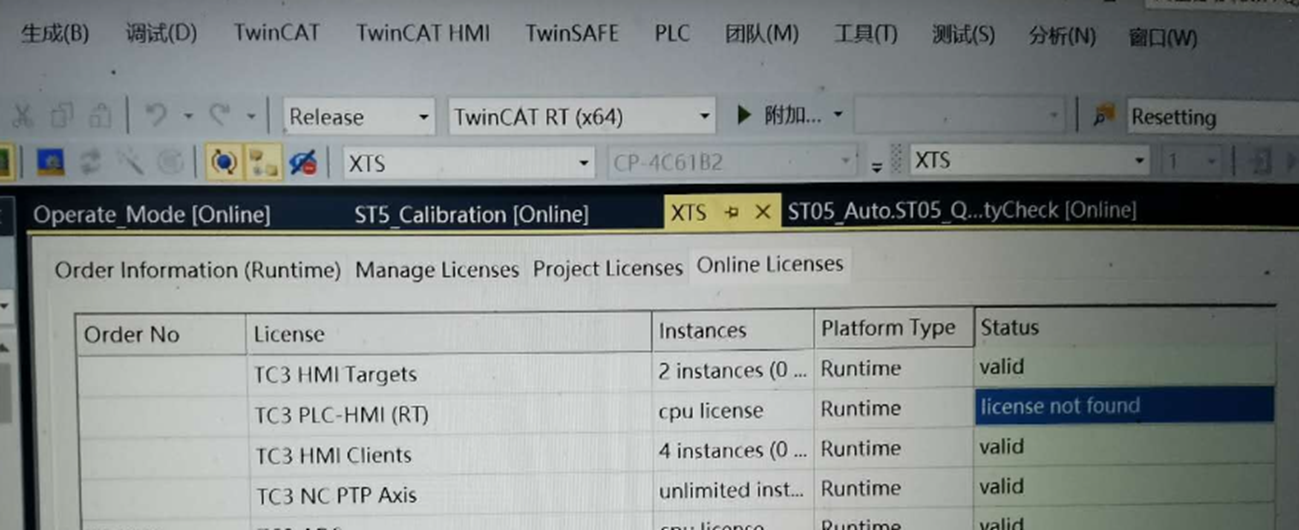This screenshot has height=530, width=1299.
Task: Close the XTS document tab
Action: pyautogui.click(x=762, y=212)
